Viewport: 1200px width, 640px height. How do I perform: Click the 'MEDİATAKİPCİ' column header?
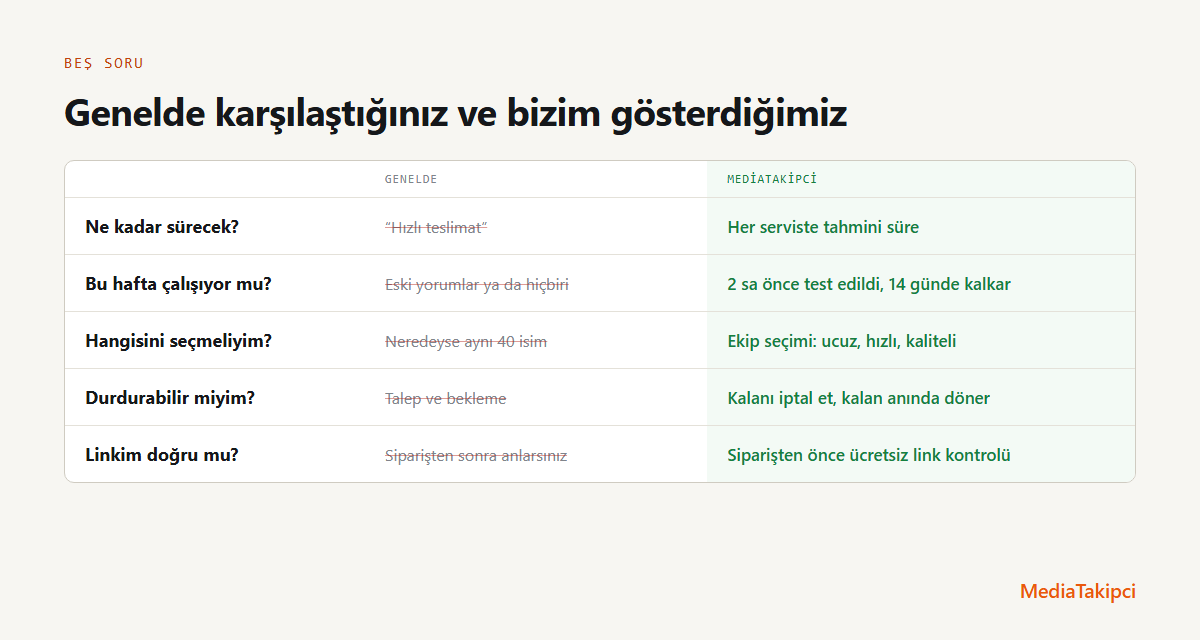click(772, 179)
